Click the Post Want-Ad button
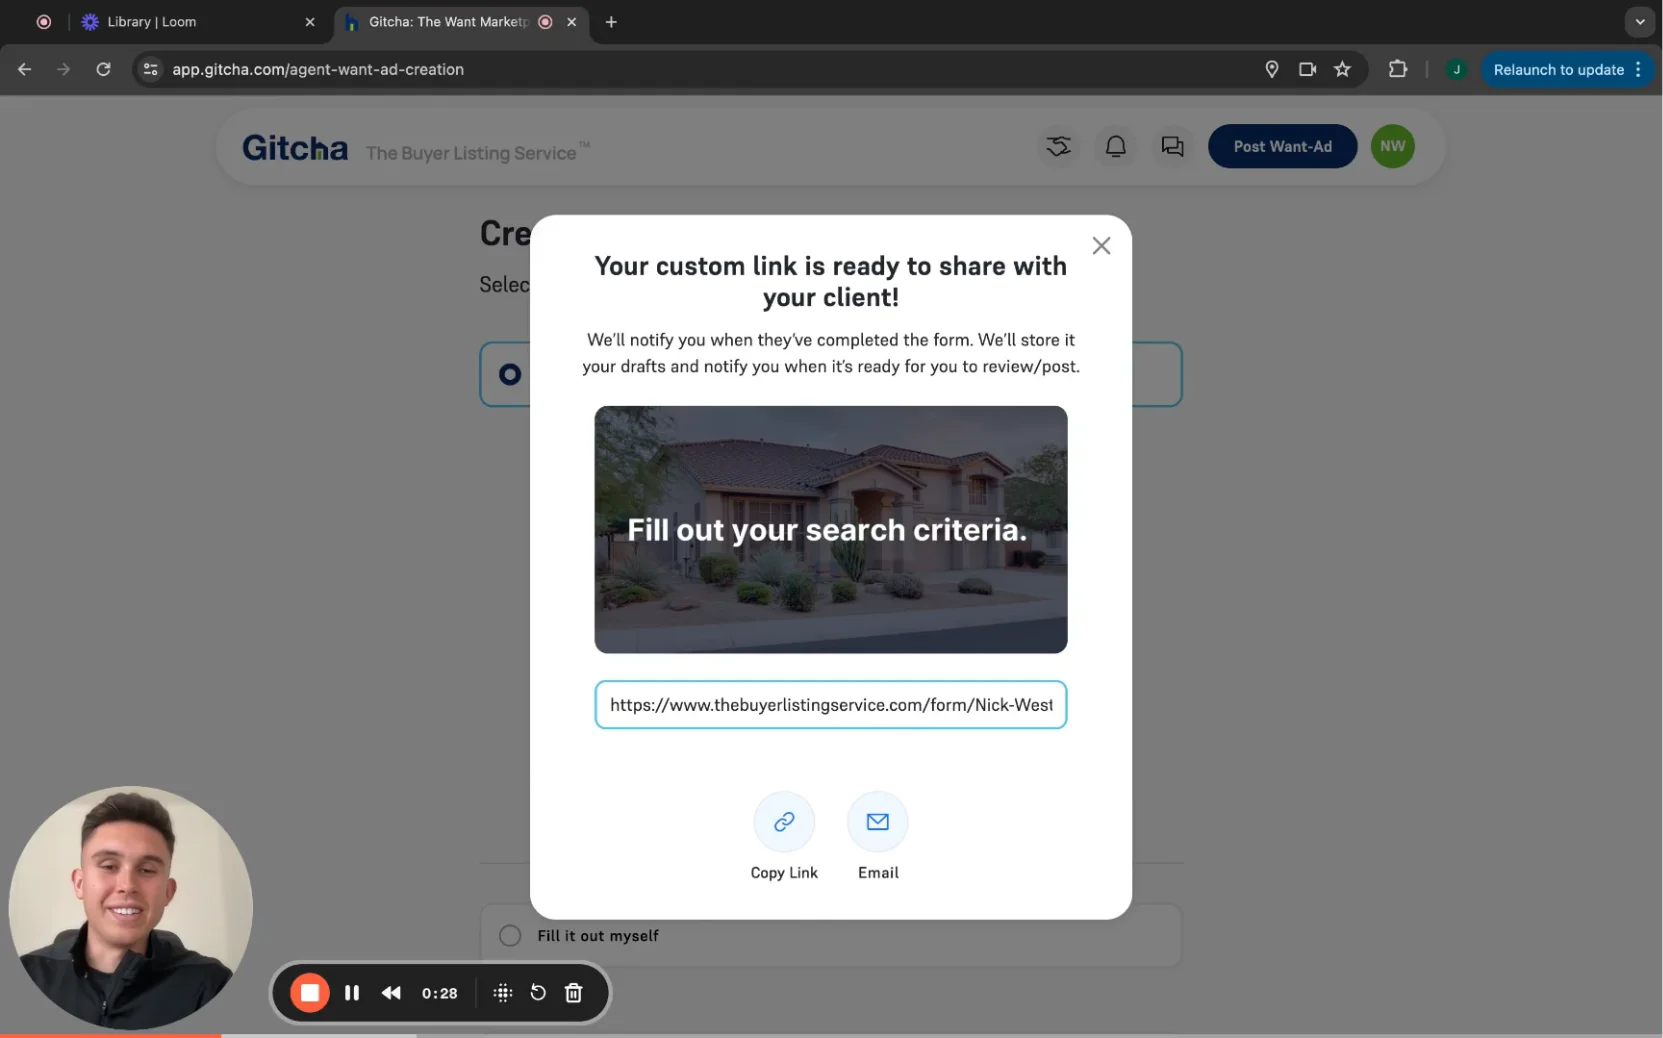Viewport: 1663px width, 1038px height. (x=1282, y=147)
